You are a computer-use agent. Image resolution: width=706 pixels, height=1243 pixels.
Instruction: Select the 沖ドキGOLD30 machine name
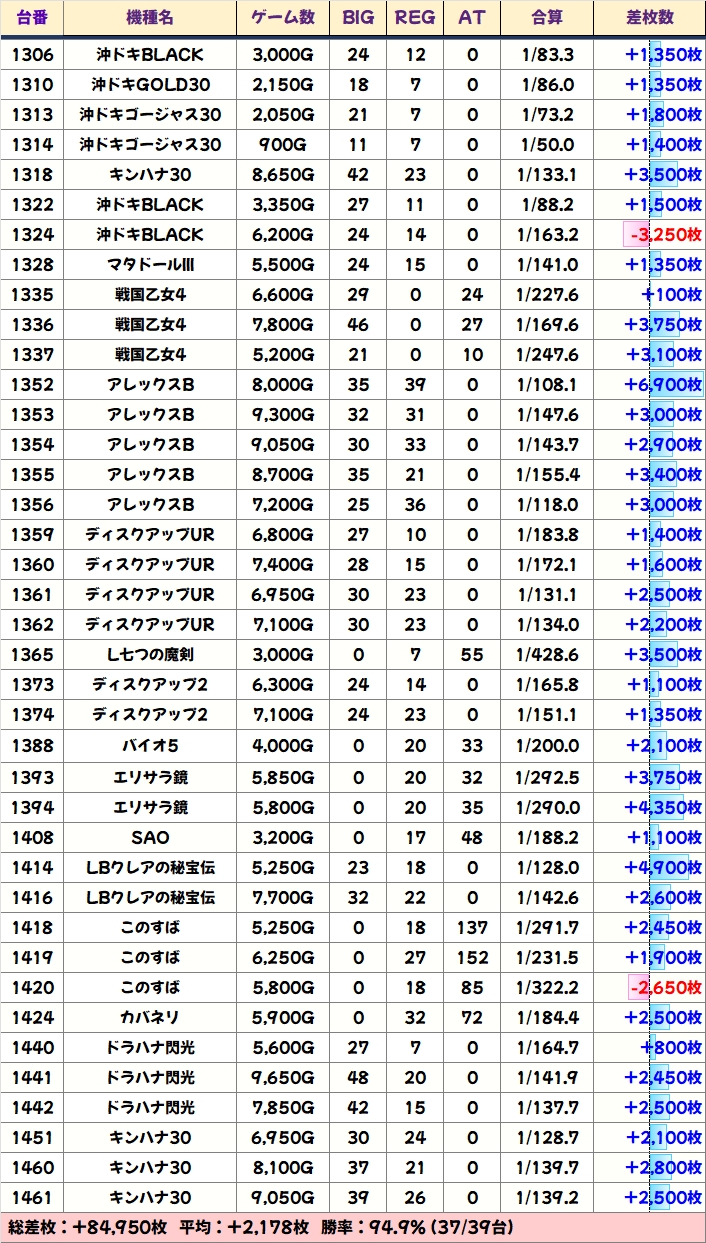pos(149,85)
